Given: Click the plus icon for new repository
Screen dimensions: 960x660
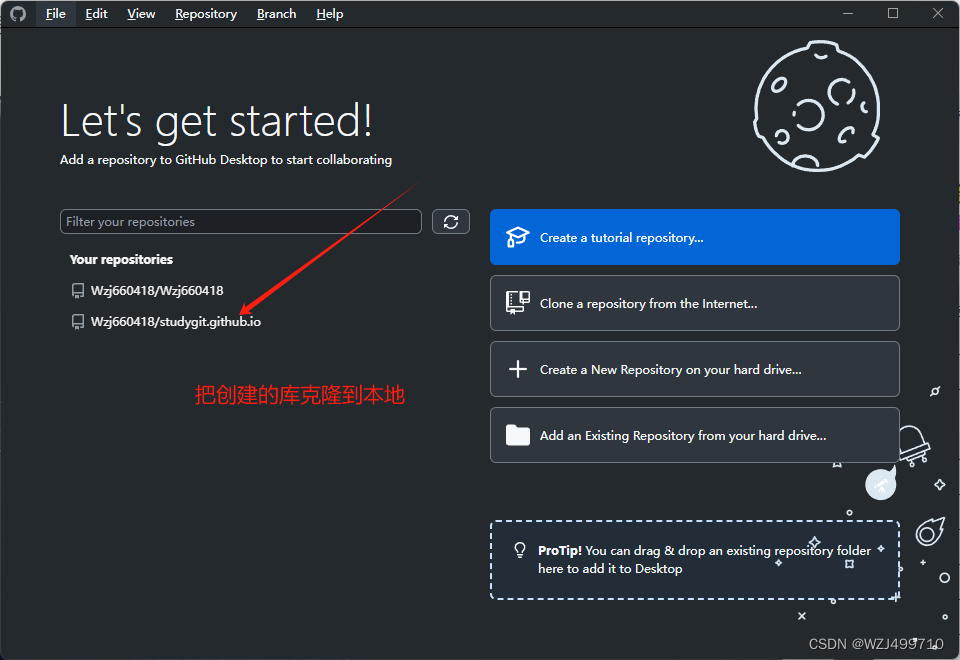Looking at the screenshot, I should coord(517,369).
